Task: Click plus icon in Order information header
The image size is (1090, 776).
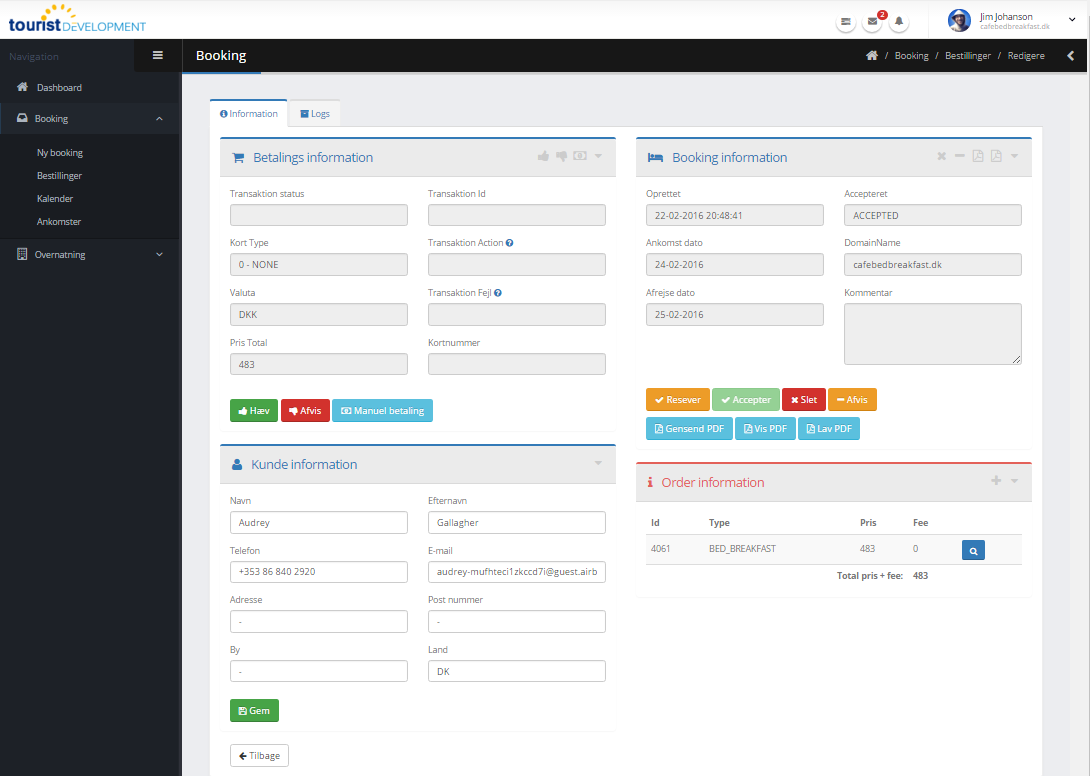Action: point(995,482)
